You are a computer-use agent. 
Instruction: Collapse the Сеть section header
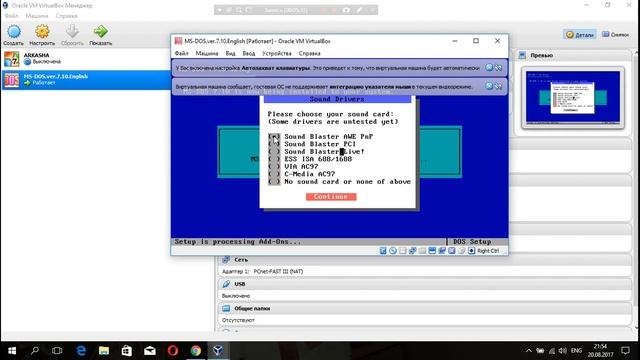424,260
